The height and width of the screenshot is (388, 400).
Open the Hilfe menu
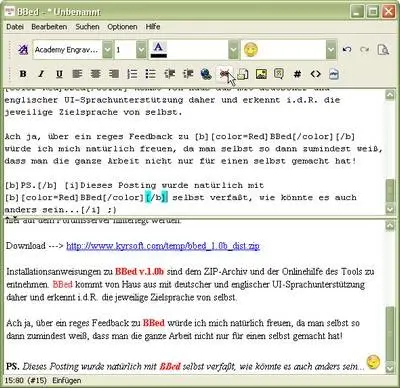coord(153,27)
